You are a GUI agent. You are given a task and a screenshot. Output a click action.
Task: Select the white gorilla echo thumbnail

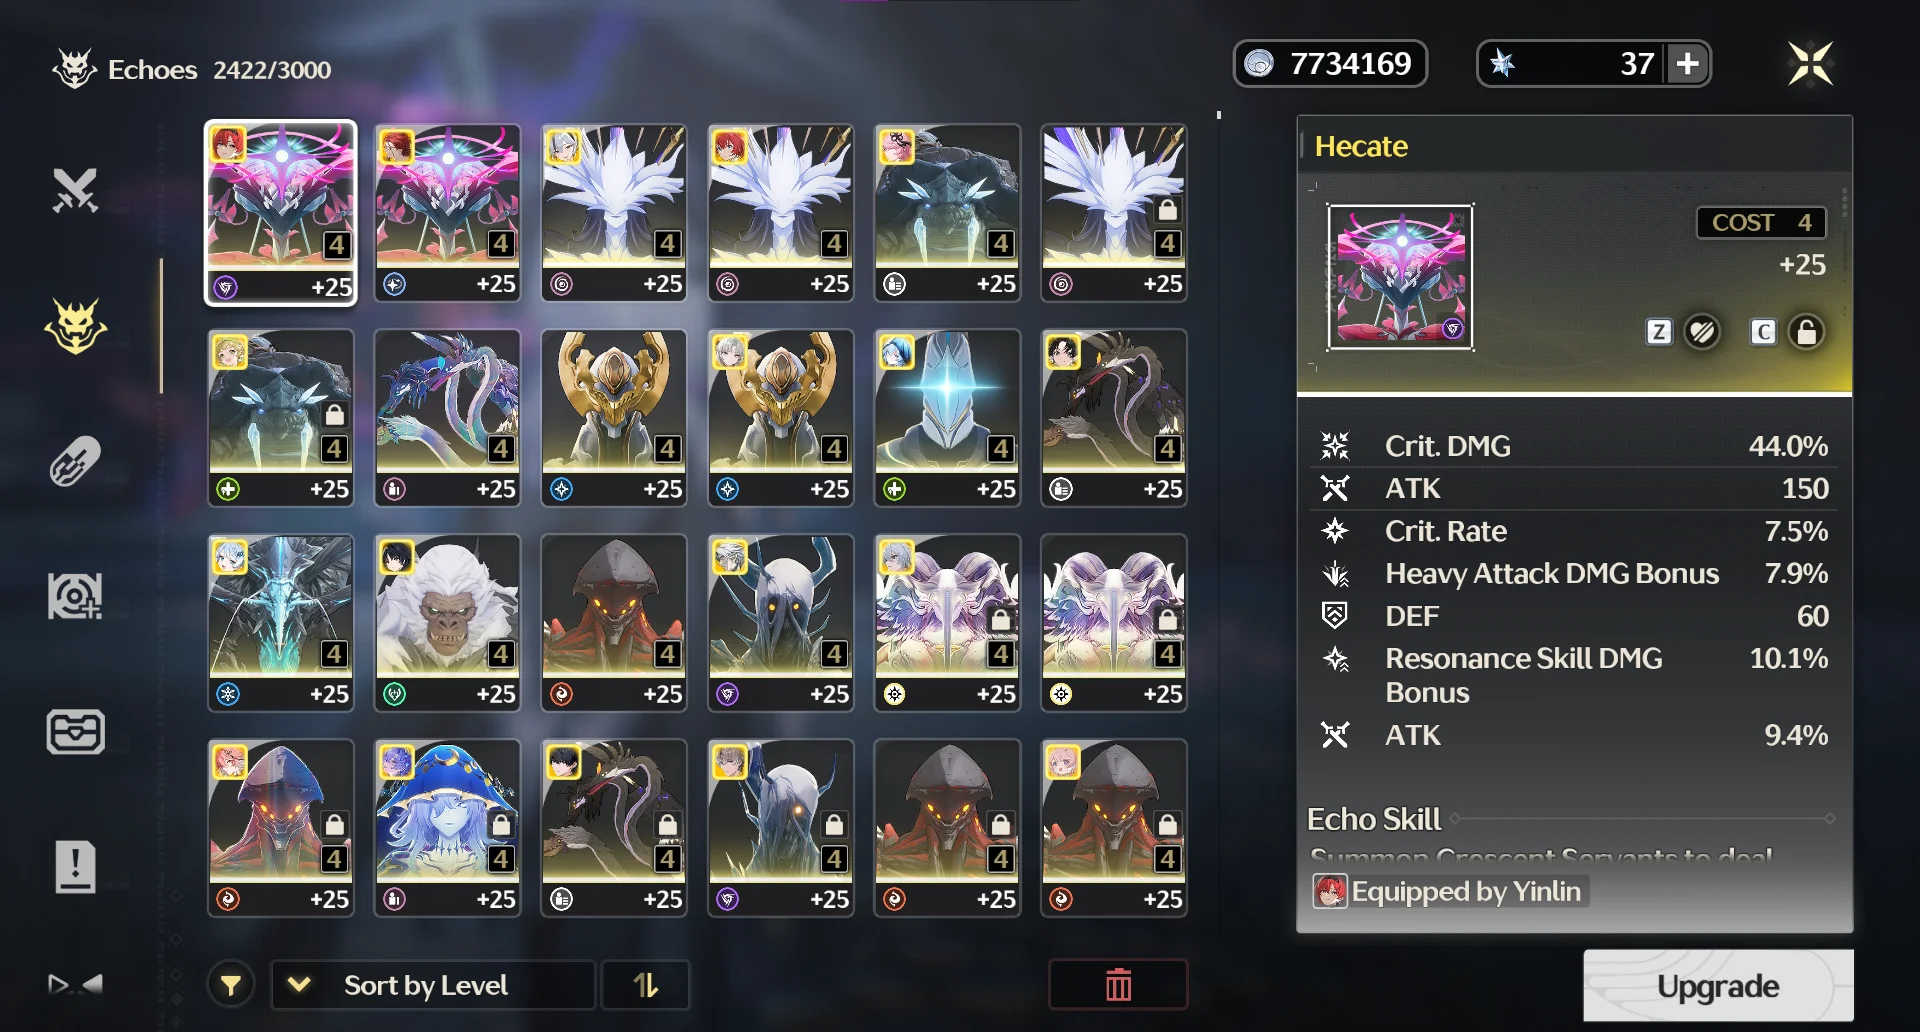click(447, 623)
